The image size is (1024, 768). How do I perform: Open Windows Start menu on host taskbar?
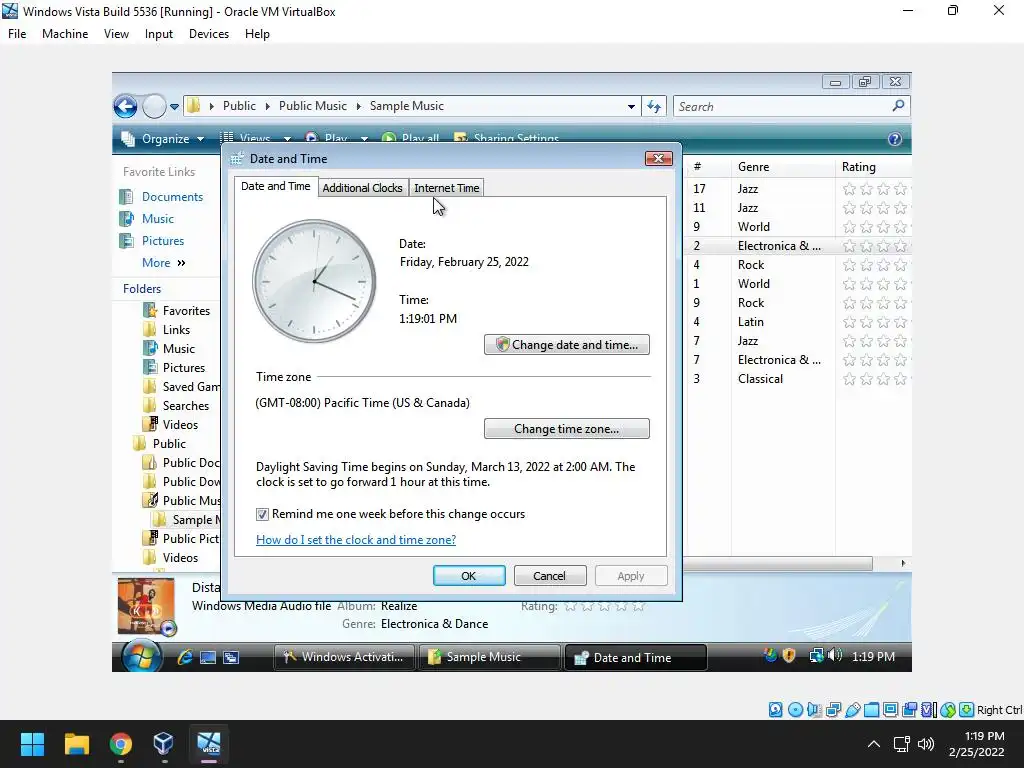coord(32,744)
